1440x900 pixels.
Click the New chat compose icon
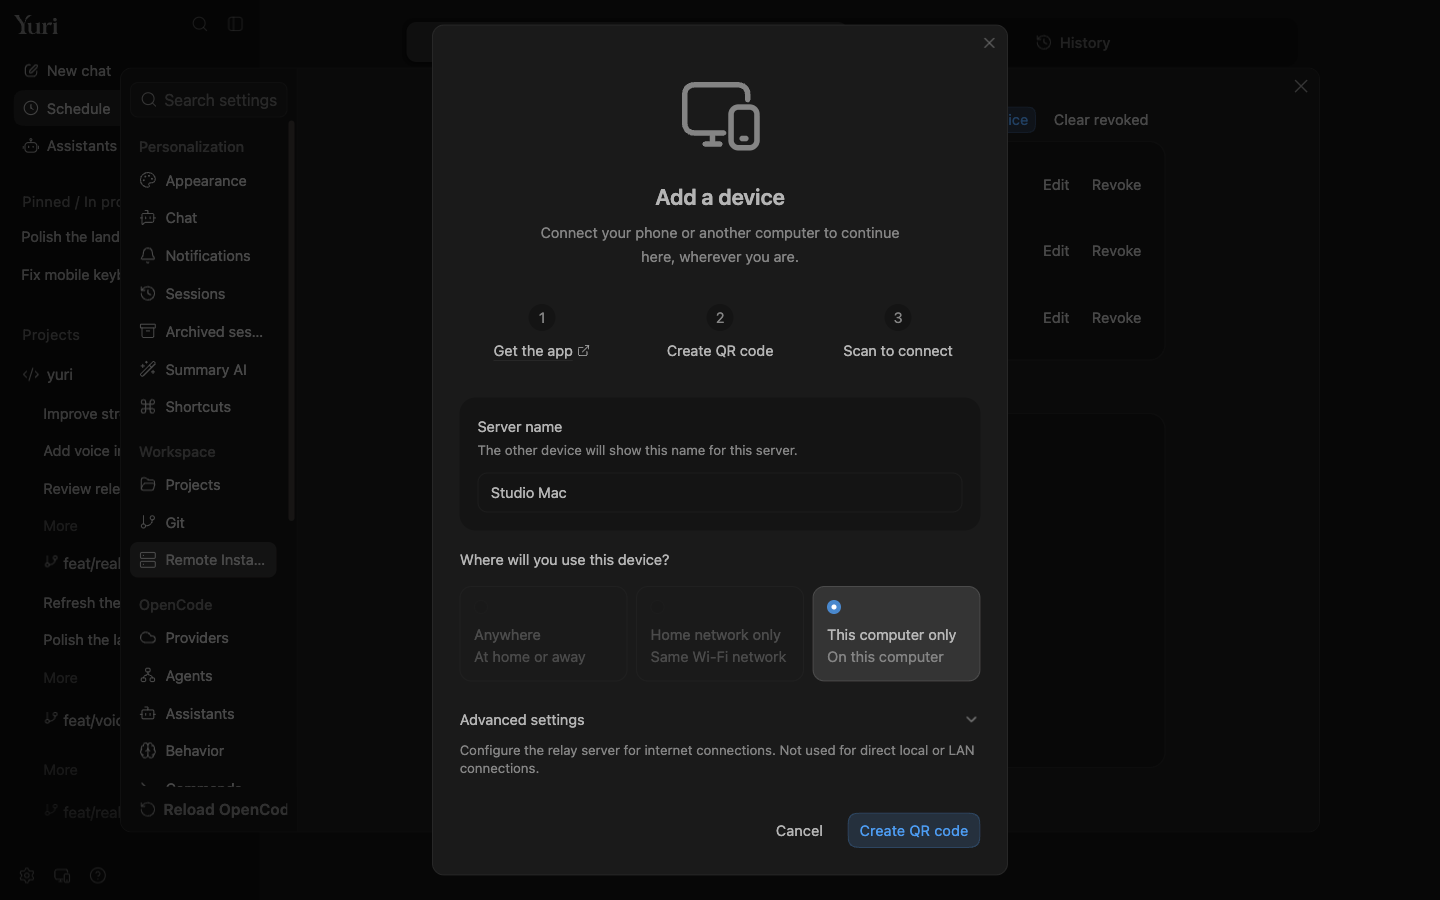click(31, 71)
